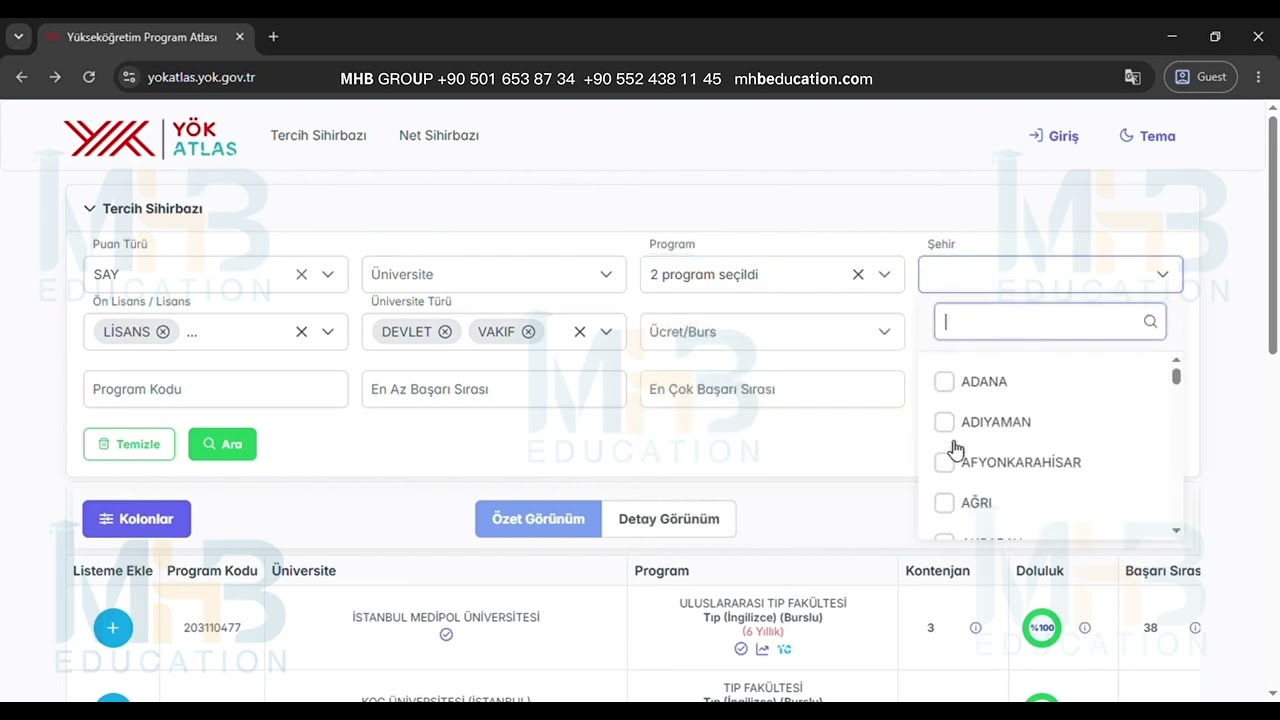Click program code 203110477
The width and height of the screenshot is (1280, 720).
pos(212,628)
